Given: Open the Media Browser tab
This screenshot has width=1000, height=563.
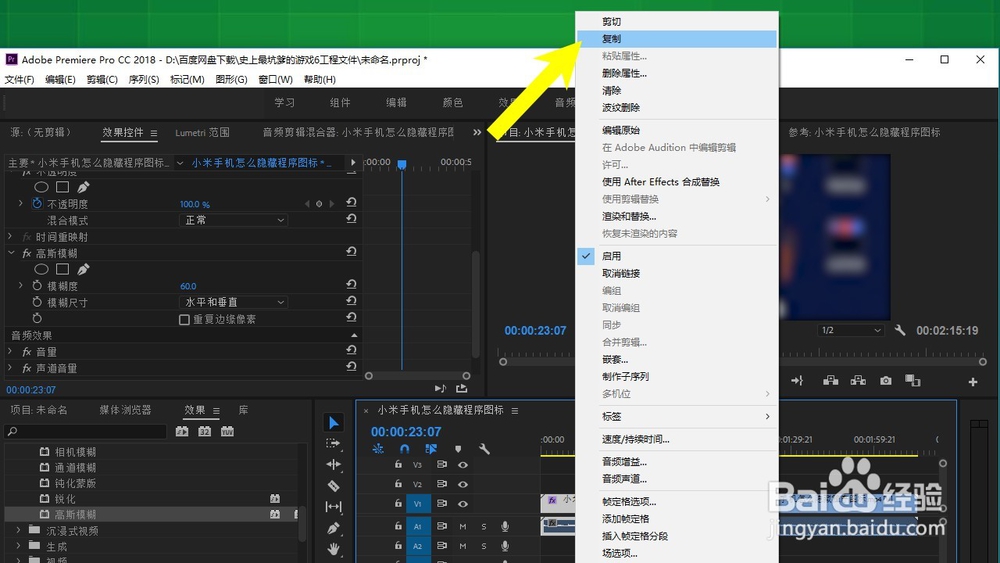Looking at the screenshot, I should pos(125,410).
